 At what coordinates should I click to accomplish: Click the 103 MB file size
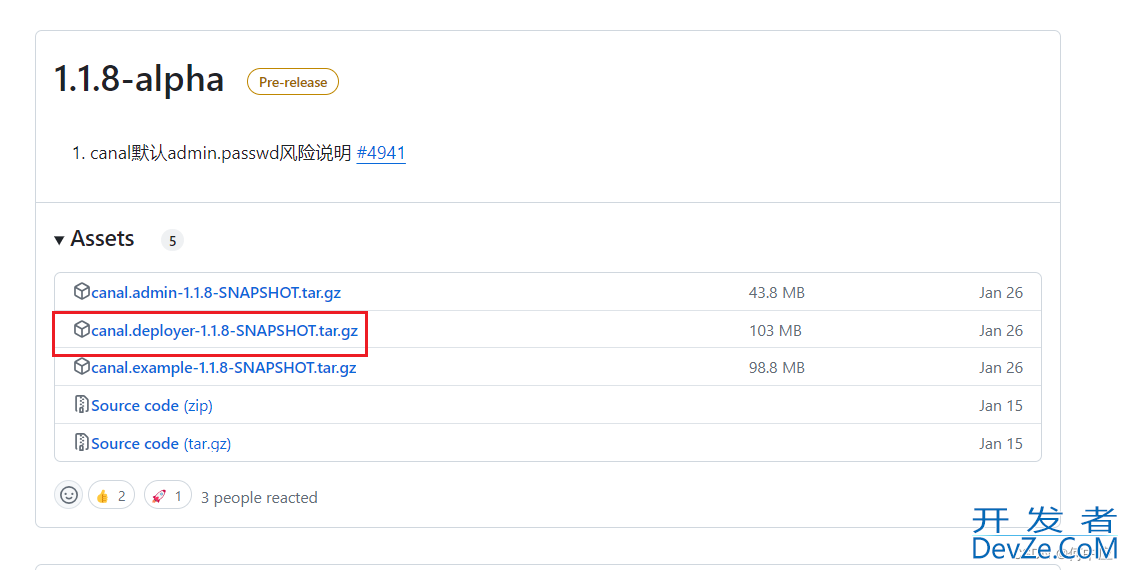pos(776,330)
